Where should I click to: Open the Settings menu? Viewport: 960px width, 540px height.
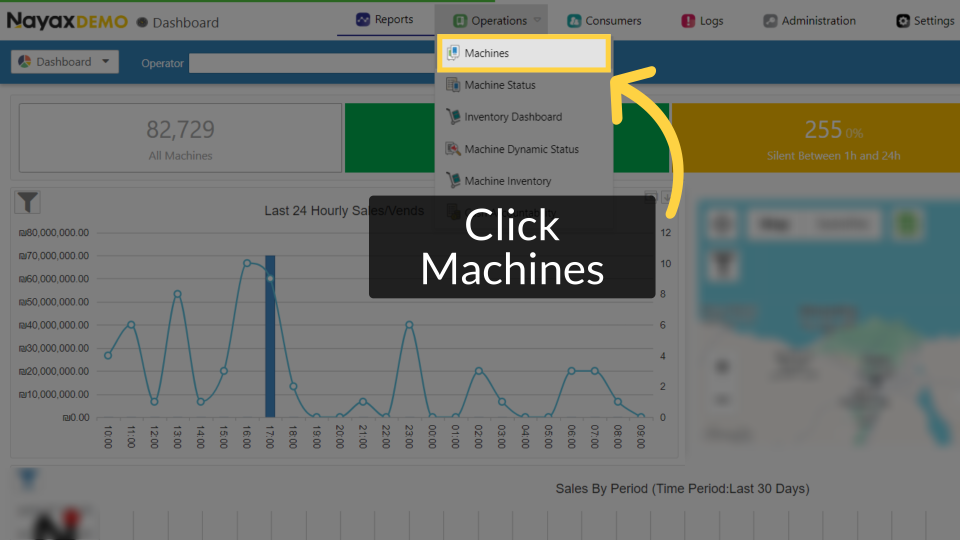click(925, 20)
